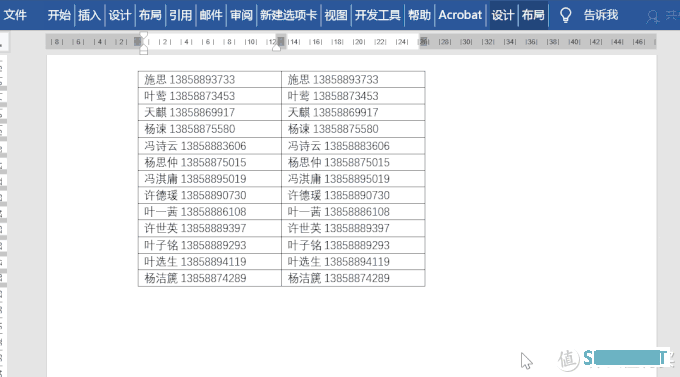Click right column cell 叶选生 13858894119

(x=353, y=262)
